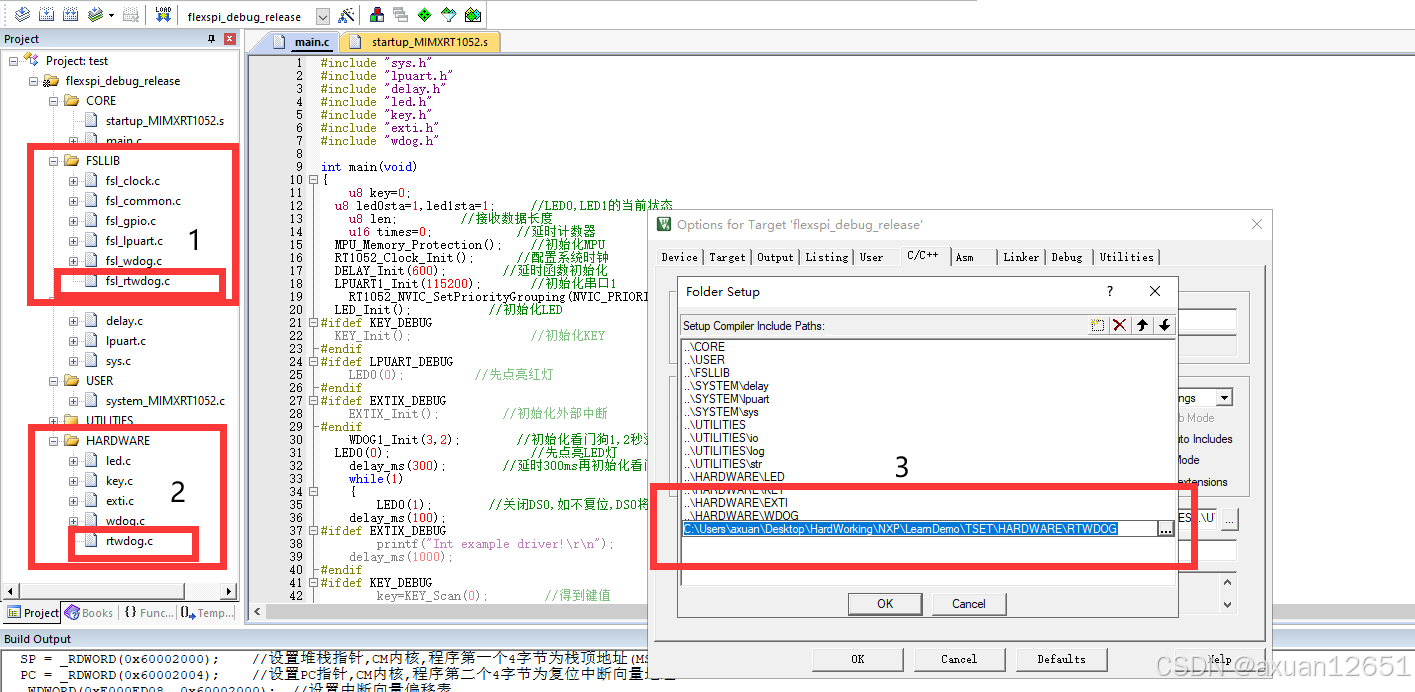Screen dimensions: 1415x692
Task: Switch to the Project bottom panel tab
Action: 32,613
